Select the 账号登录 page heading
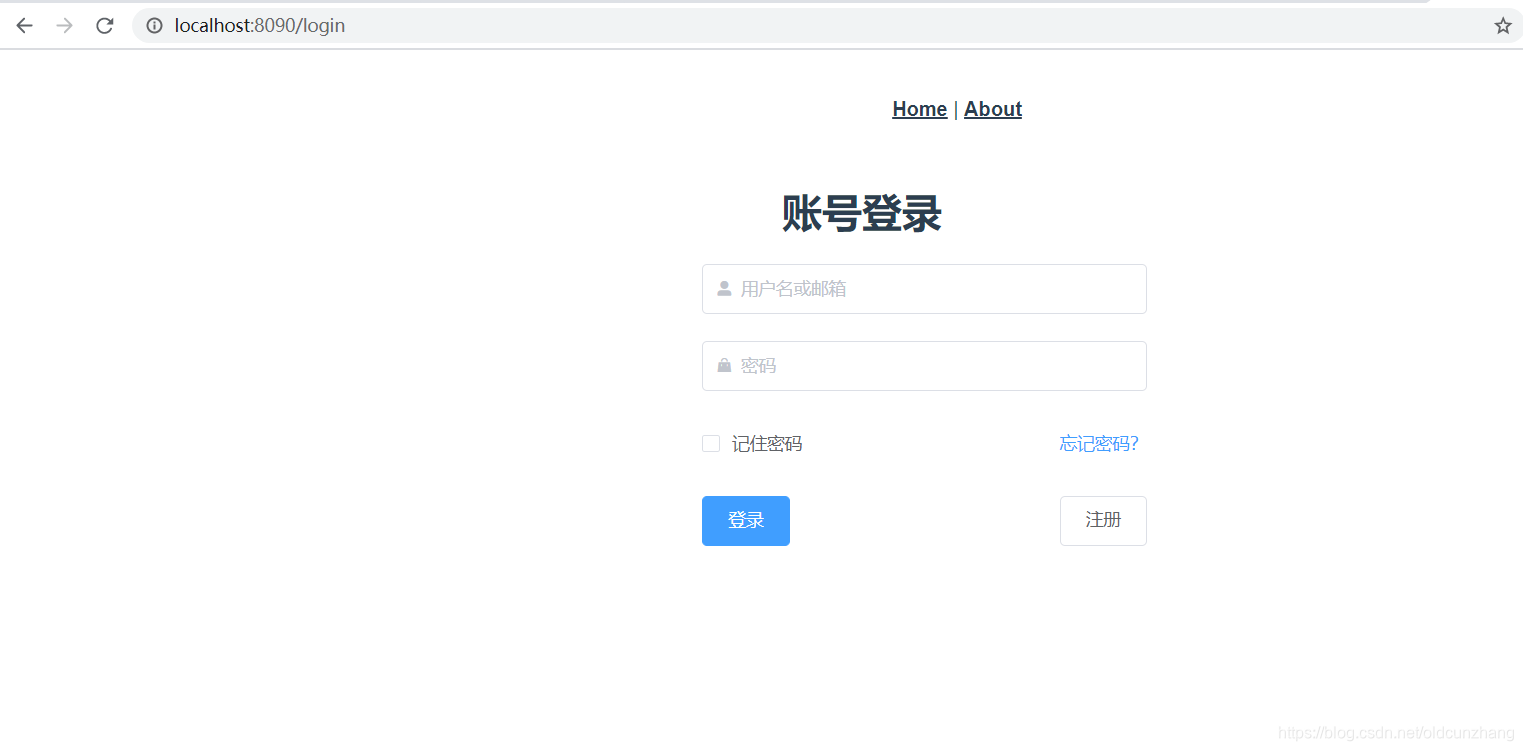This screenshot has width=1523, height=751. coord(859,214)
